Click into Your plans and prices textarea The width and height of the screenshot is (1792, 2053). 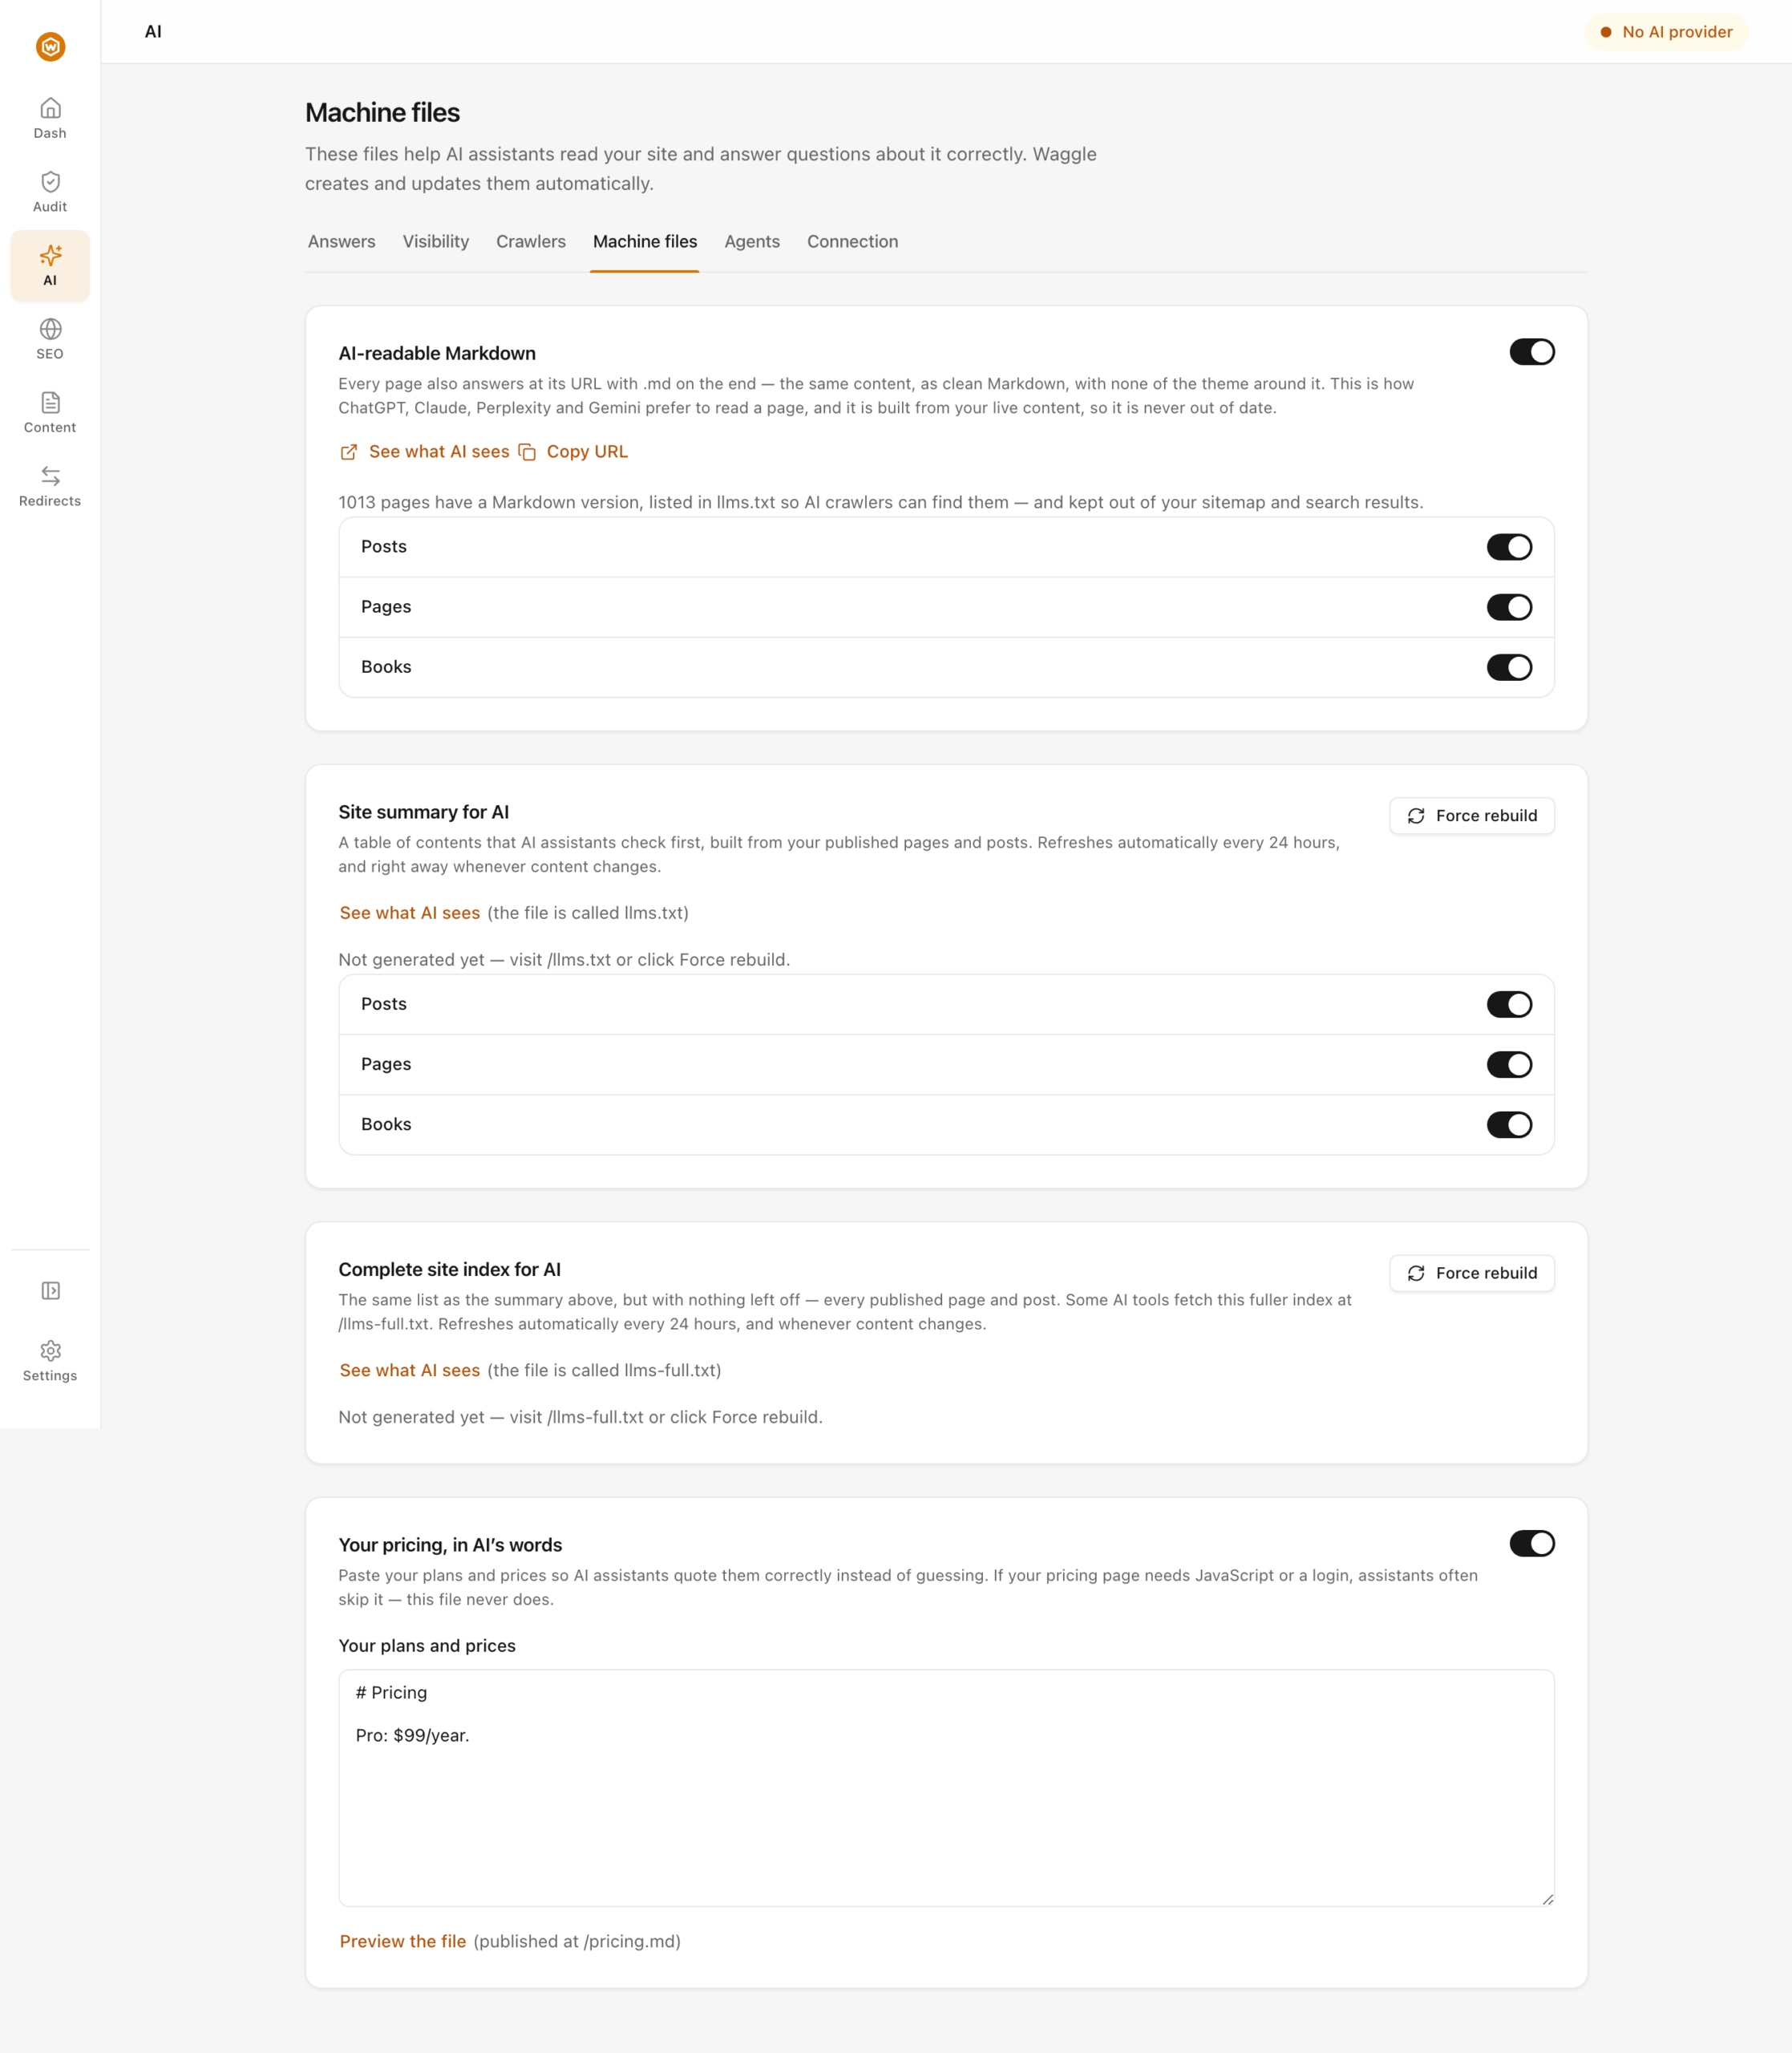point(946,1788)
